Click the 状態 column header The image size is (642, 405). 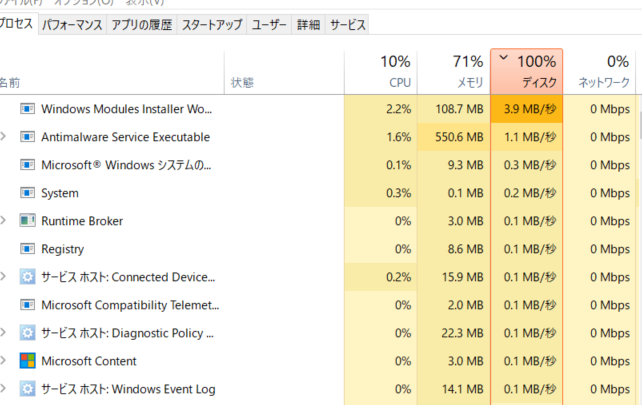point(284,72)
